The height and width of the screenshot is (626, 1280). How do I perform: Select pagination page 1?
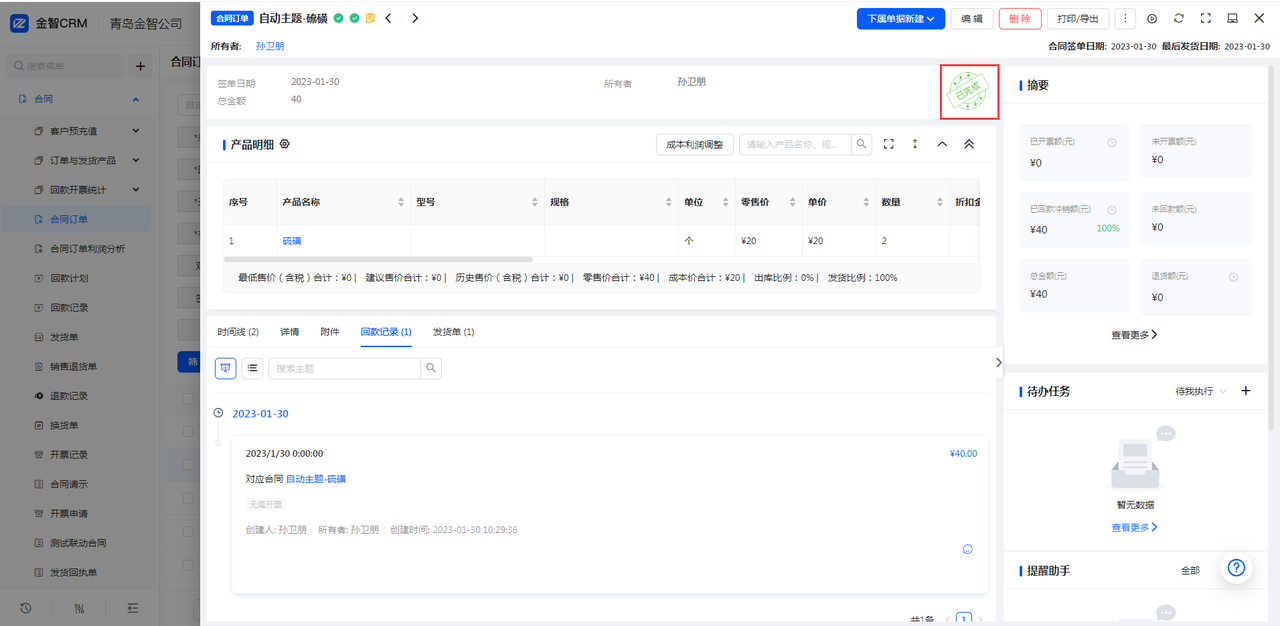pos(964,620)
